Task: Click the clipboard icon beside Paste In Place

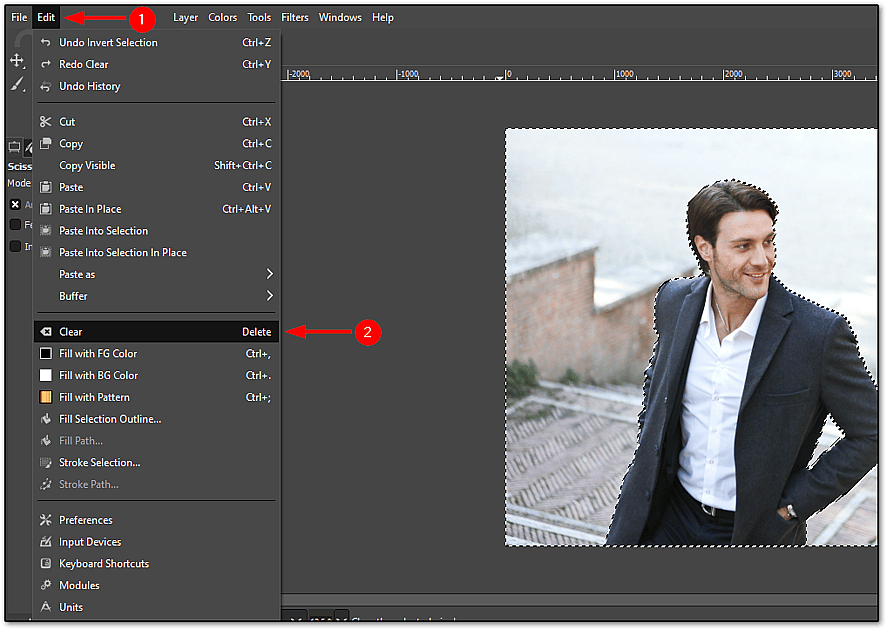Action: tap(46, 209)
